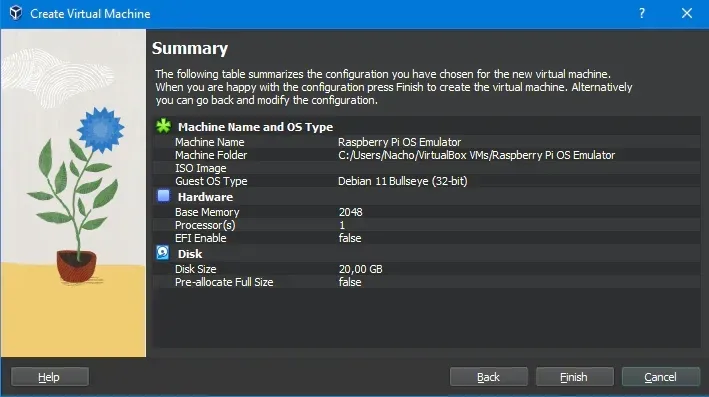Open the Help button

point(49,377)
